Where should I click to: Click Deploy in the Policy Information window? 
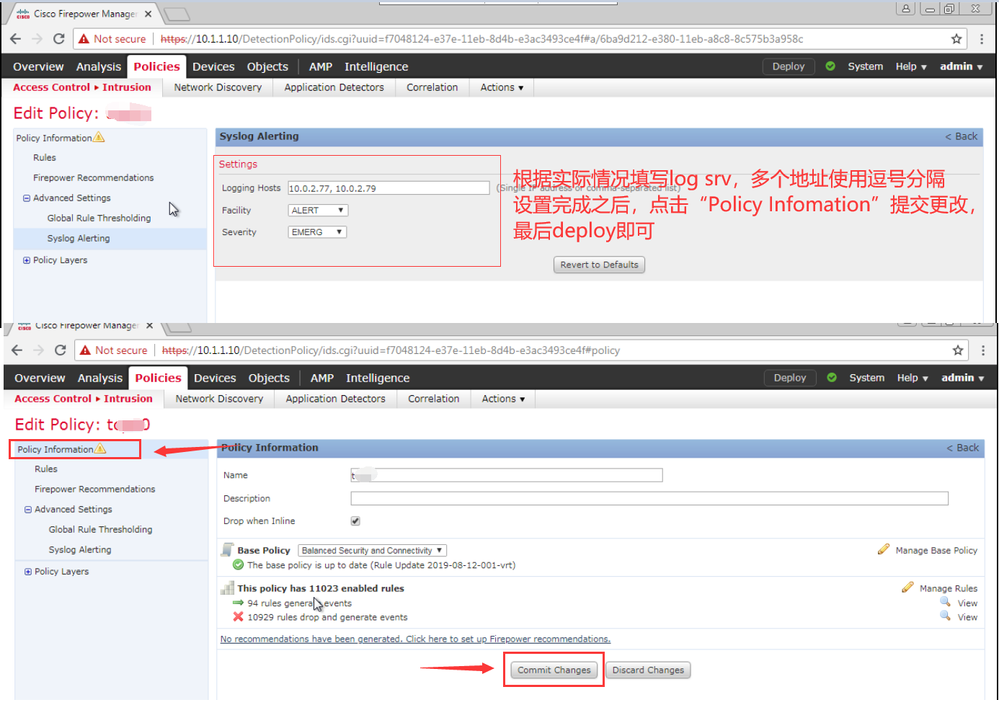789,378
